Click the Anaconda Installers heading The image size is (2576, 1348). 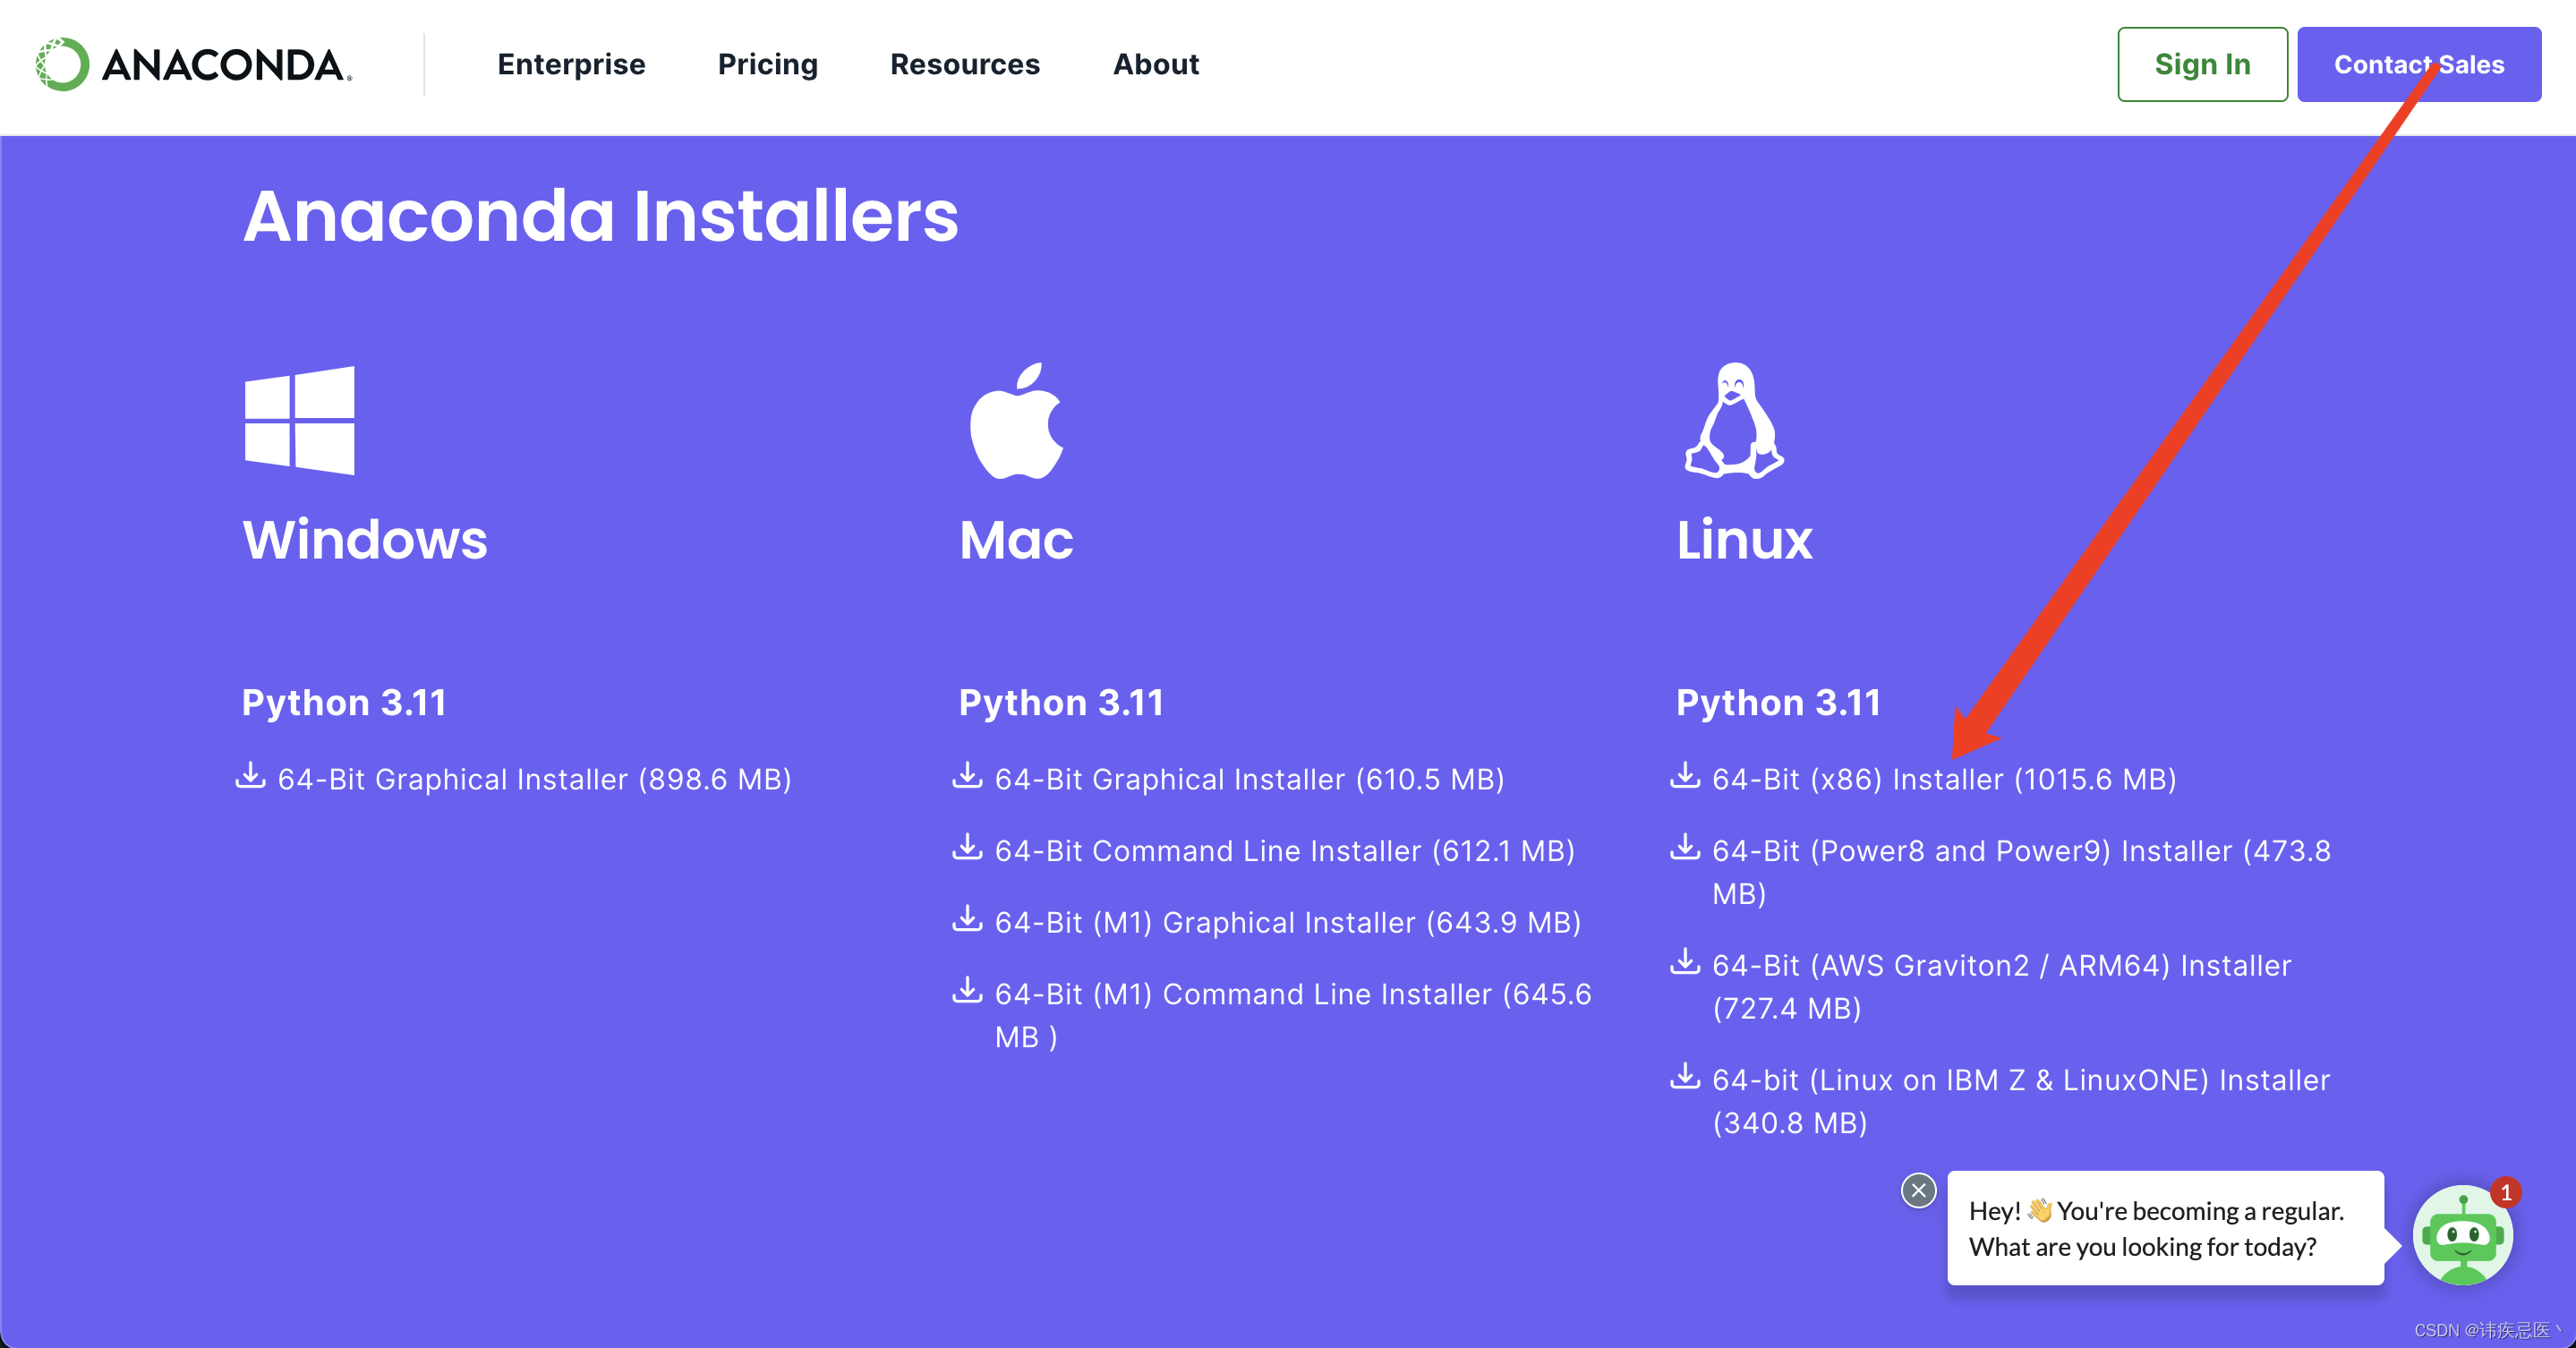coord(600,215)
